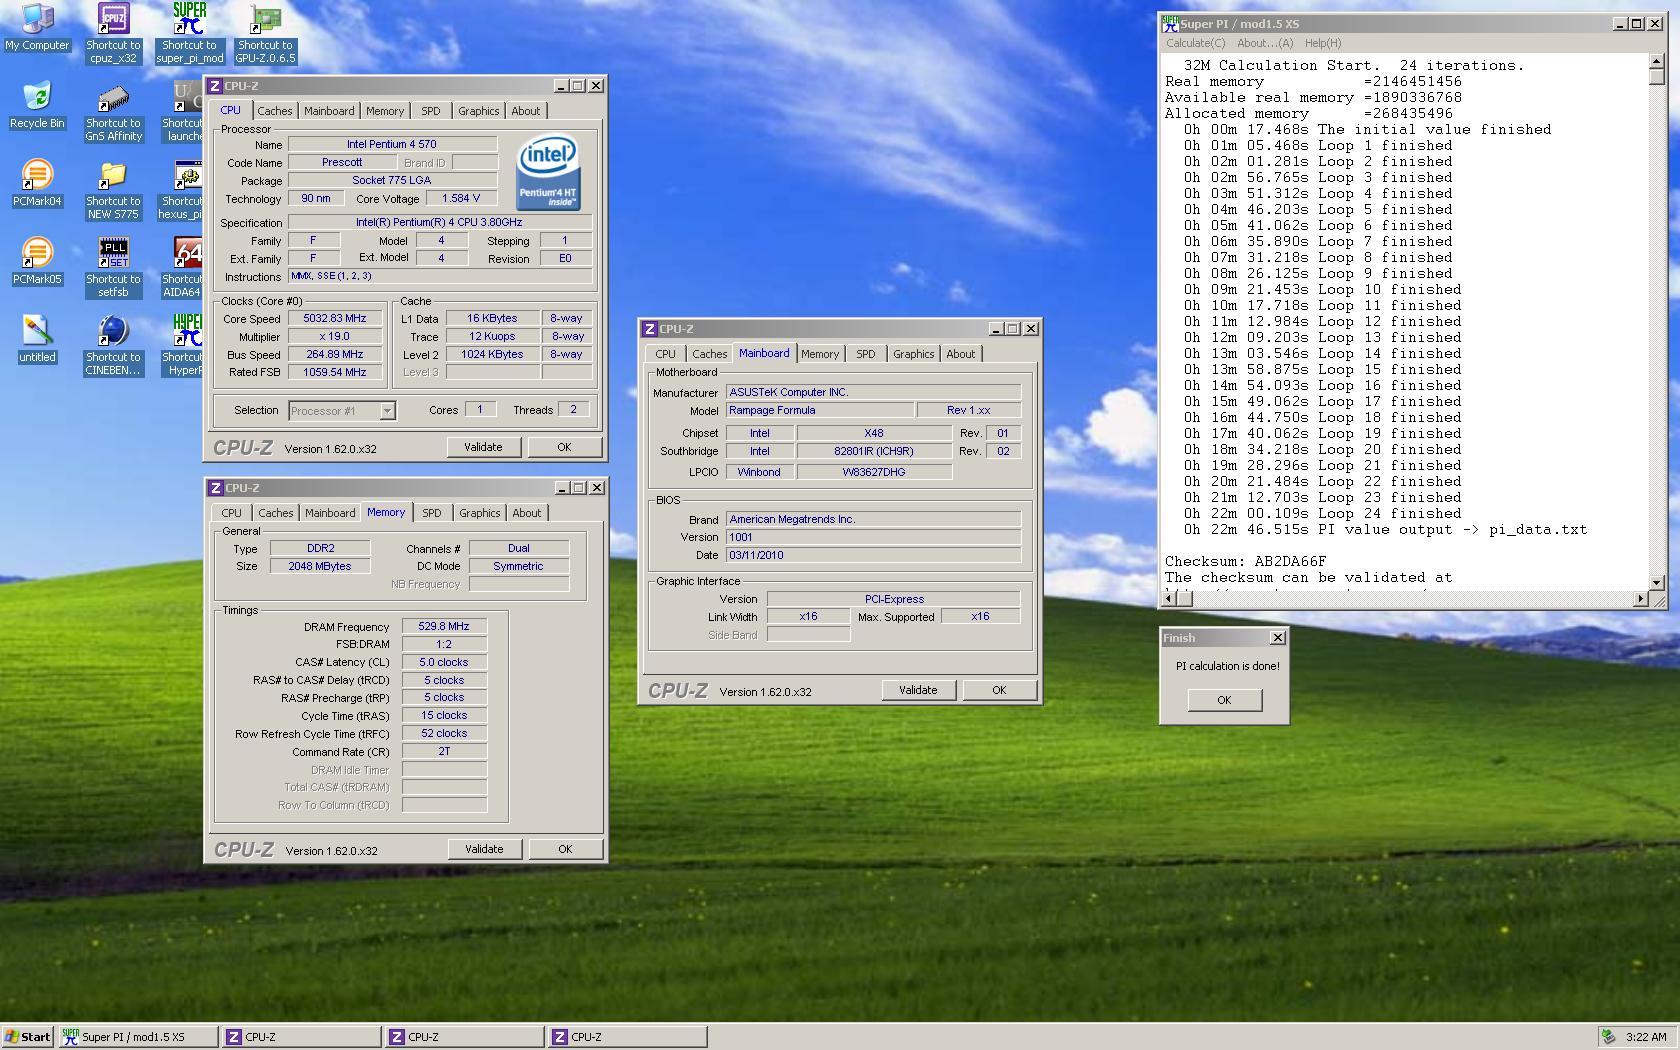The image size is (1680, 1050).
Task: Click the Super PI title bar icon
Action: tap(1170, 24)
